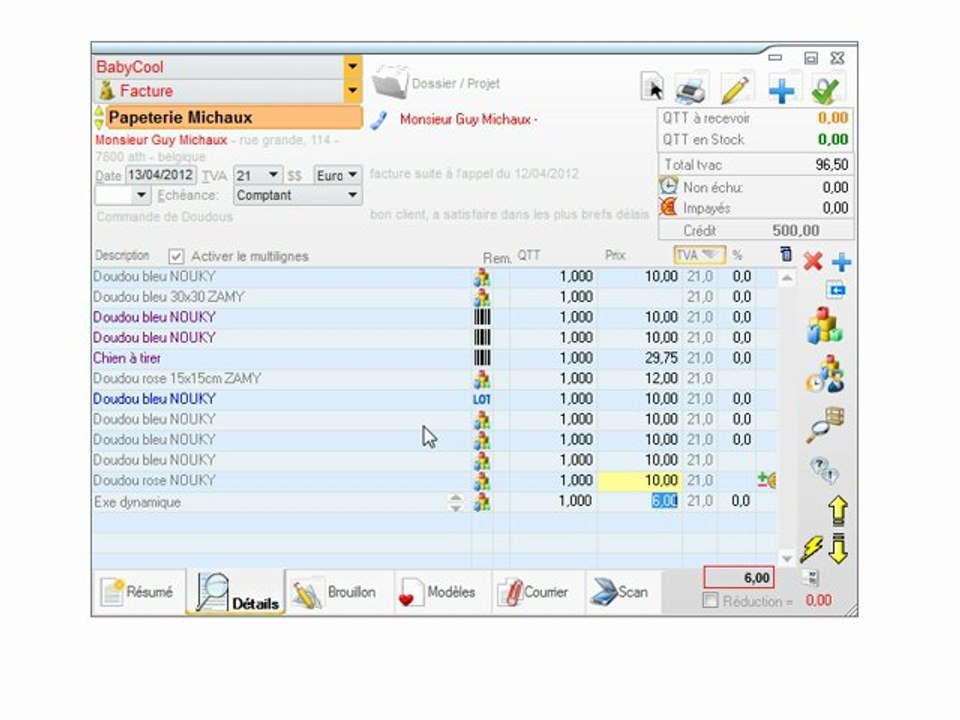Delete line with the red X icon

(x=812, y=261)
